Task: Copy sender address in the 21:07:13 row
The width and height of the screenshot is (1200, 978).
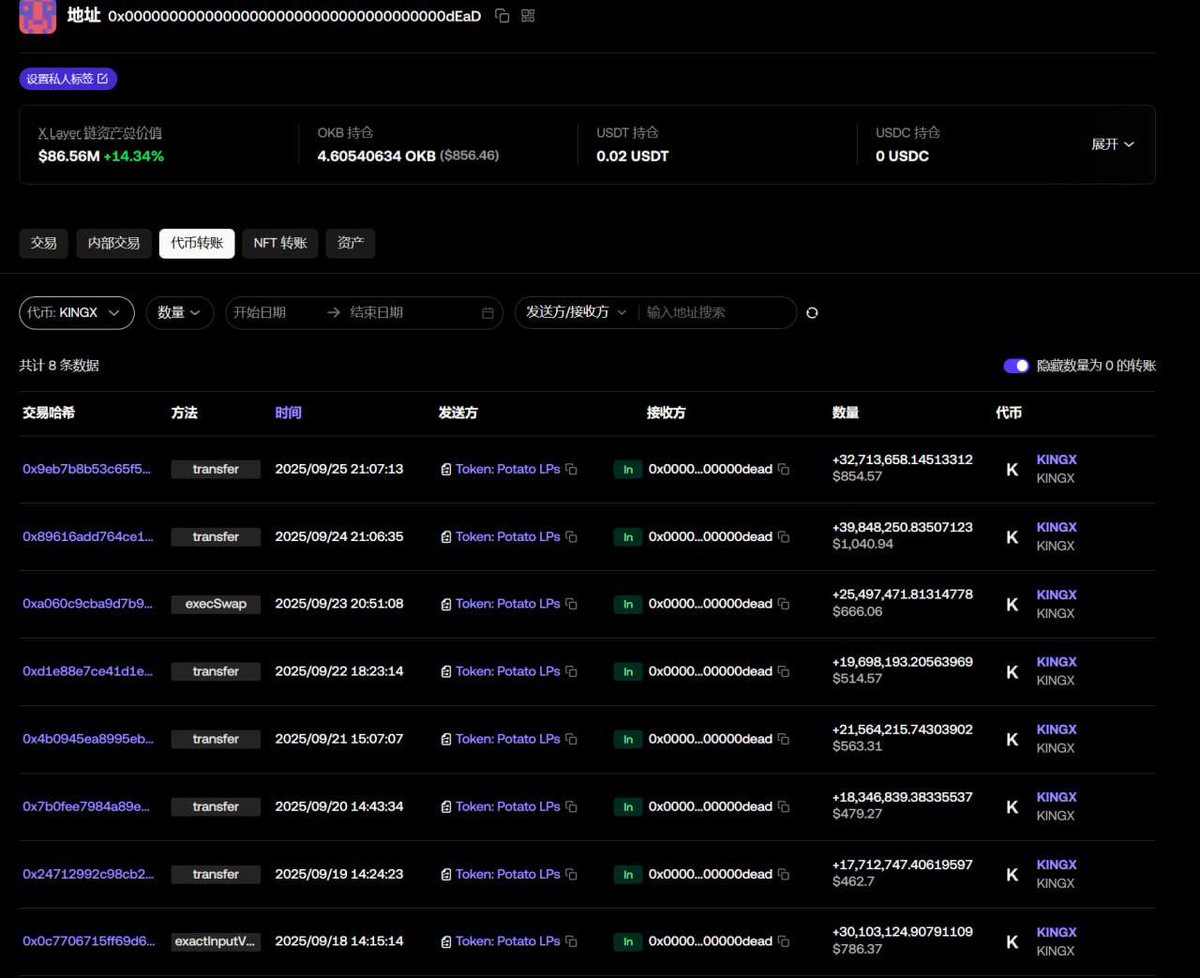Action: [571, 469]
